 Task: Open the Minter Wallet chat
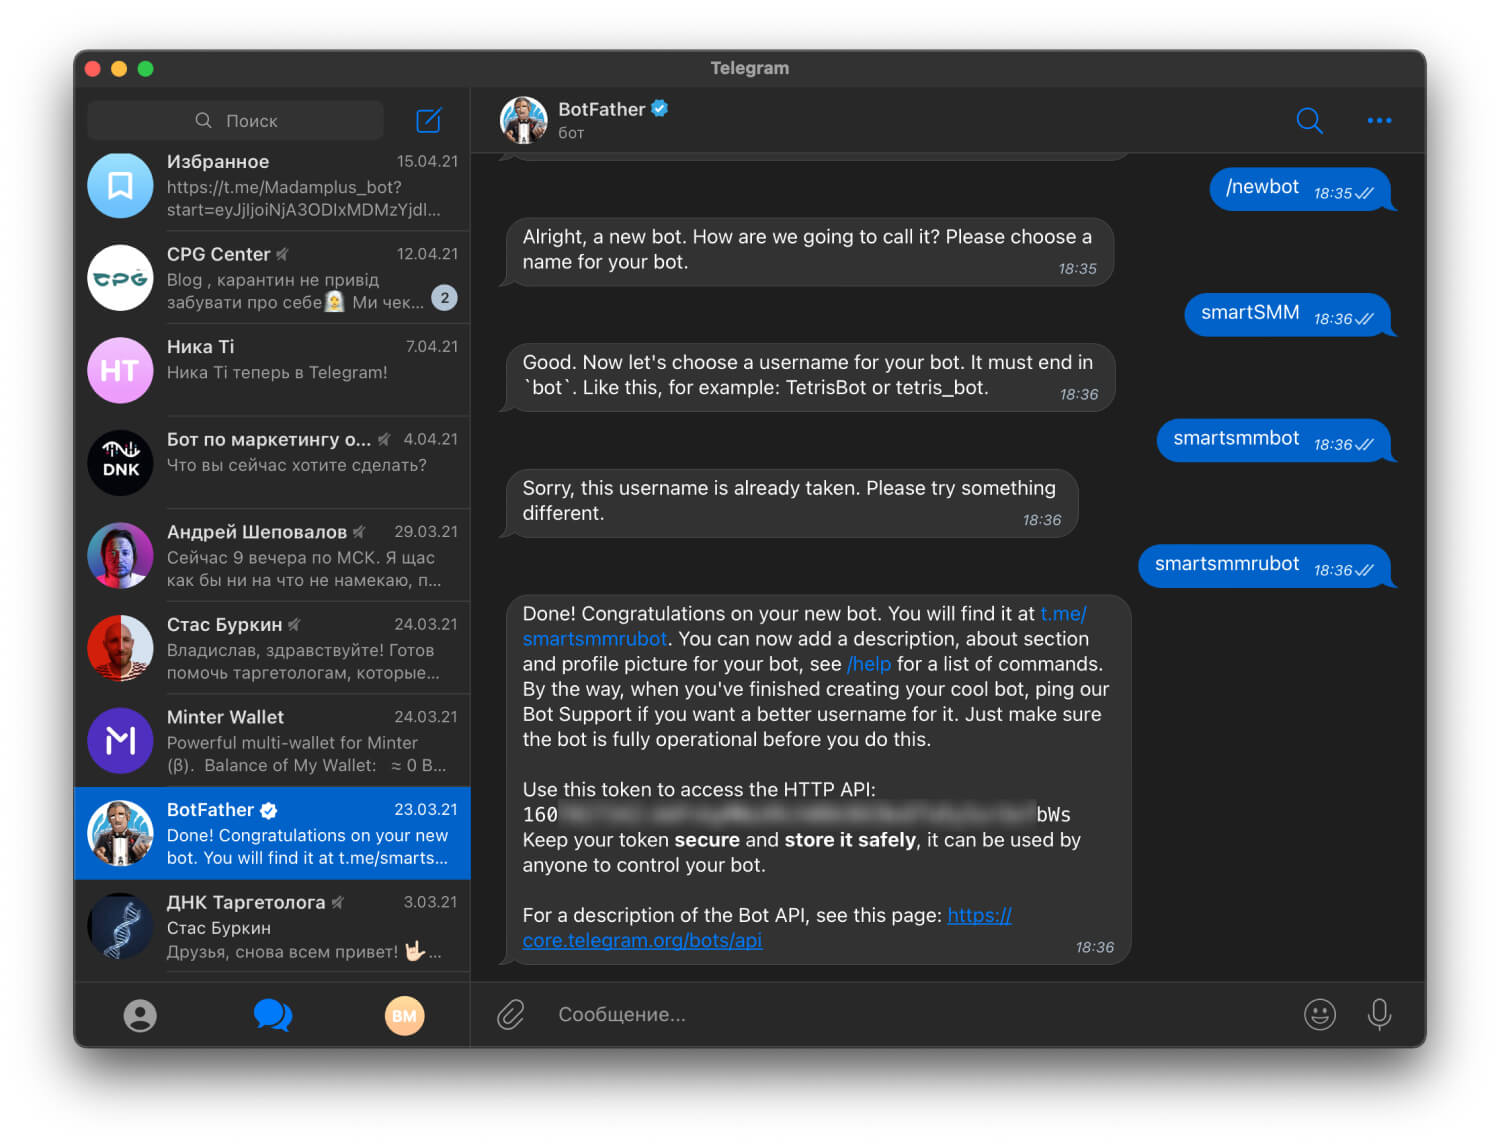coord(272,740)
